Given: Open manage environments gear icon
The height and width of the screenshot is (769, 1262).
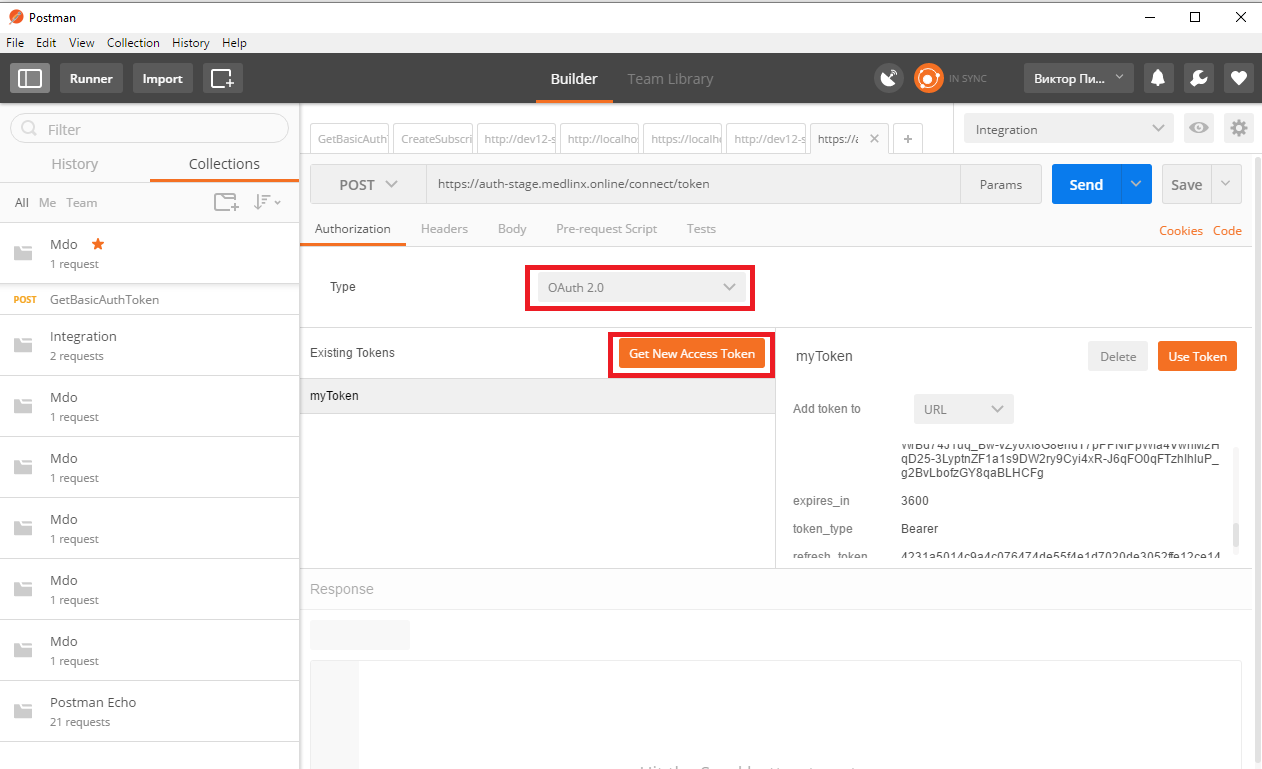Looking at the screenshot, I should coord(1239,128).
